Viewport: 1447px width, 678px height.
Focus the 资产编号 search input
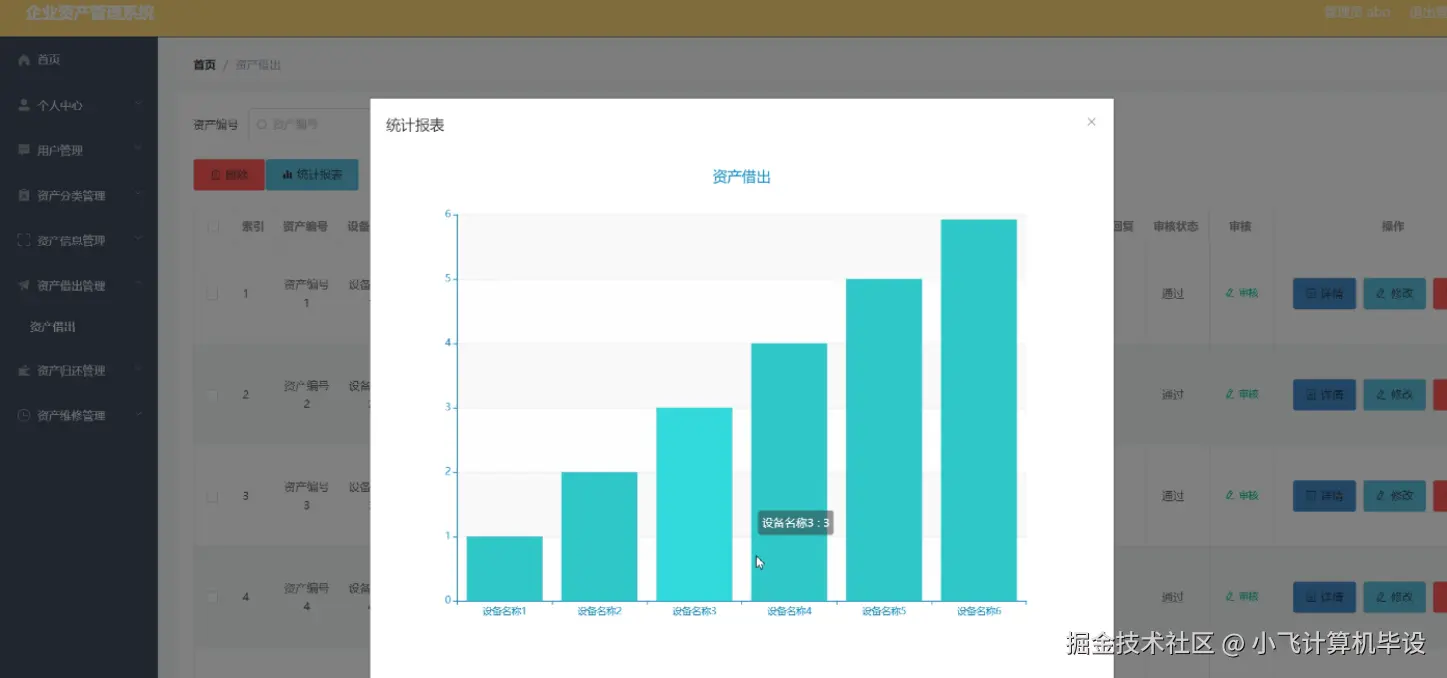[x=310, y=125]
